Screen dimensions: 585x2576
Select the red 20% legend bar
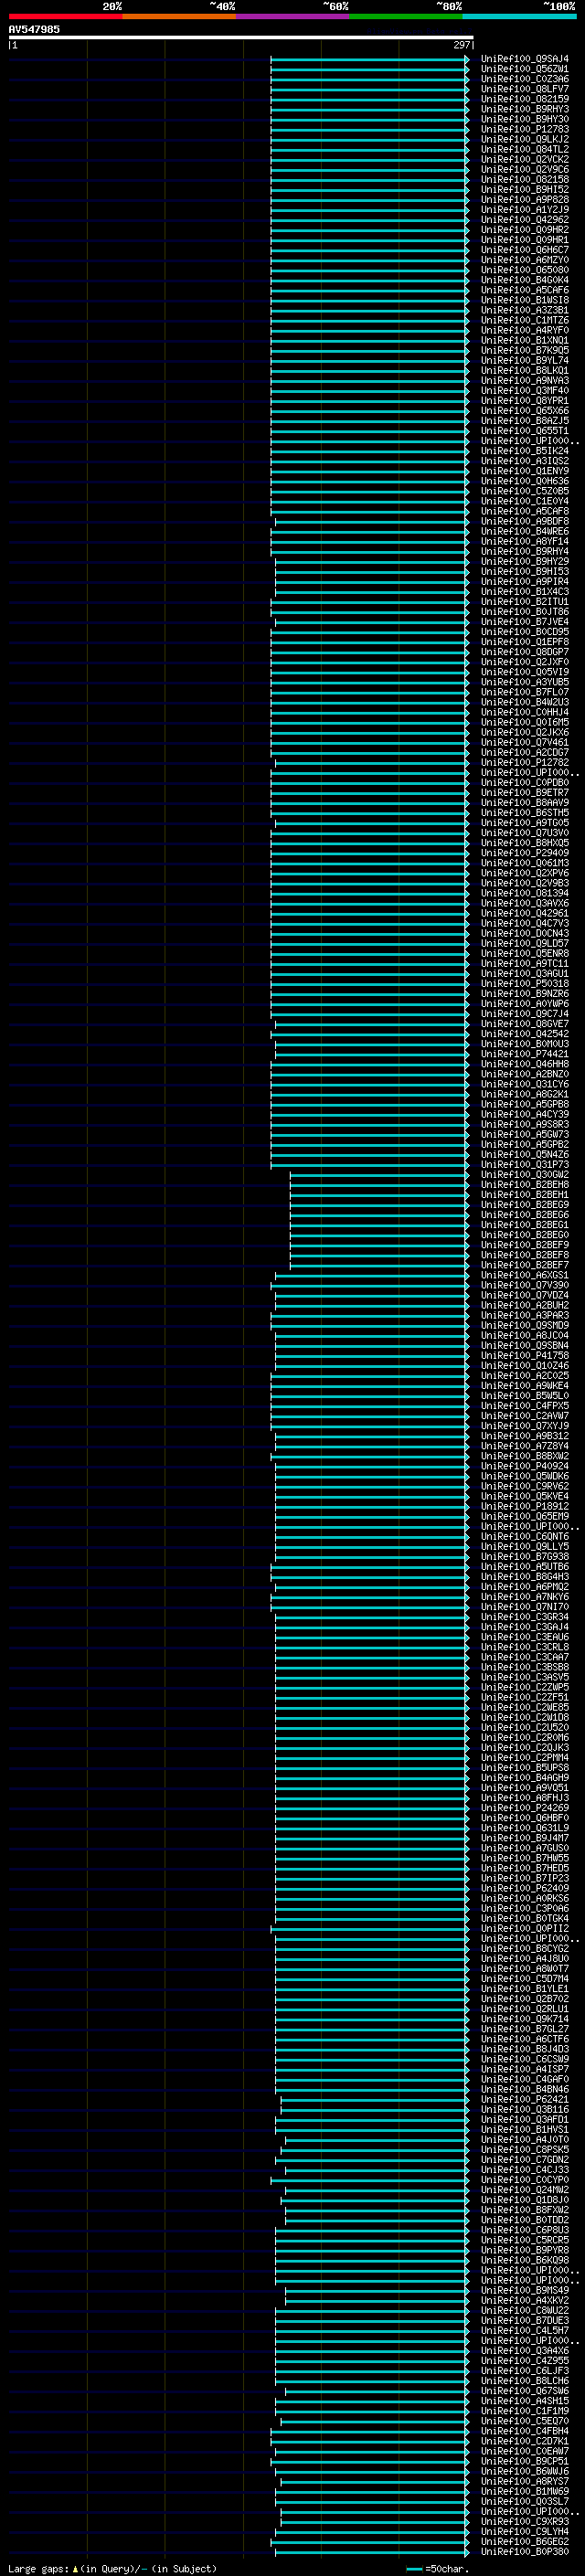tap(65, 16)
